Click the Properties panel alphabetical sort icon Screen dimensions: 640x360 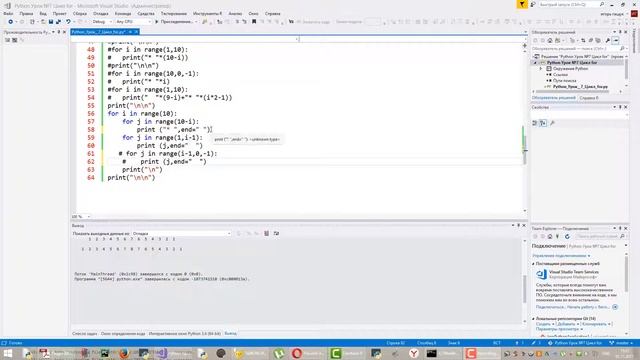(543, 123)
